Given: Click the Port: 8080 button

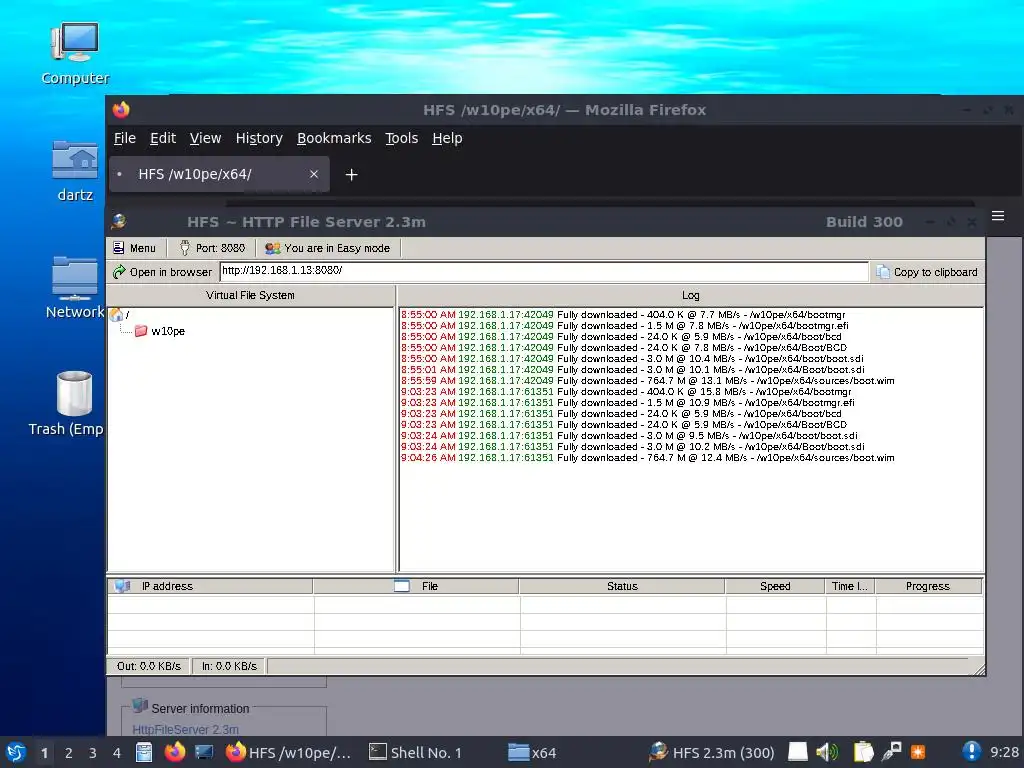Looking at the screenshot, I should coord(212,248).
